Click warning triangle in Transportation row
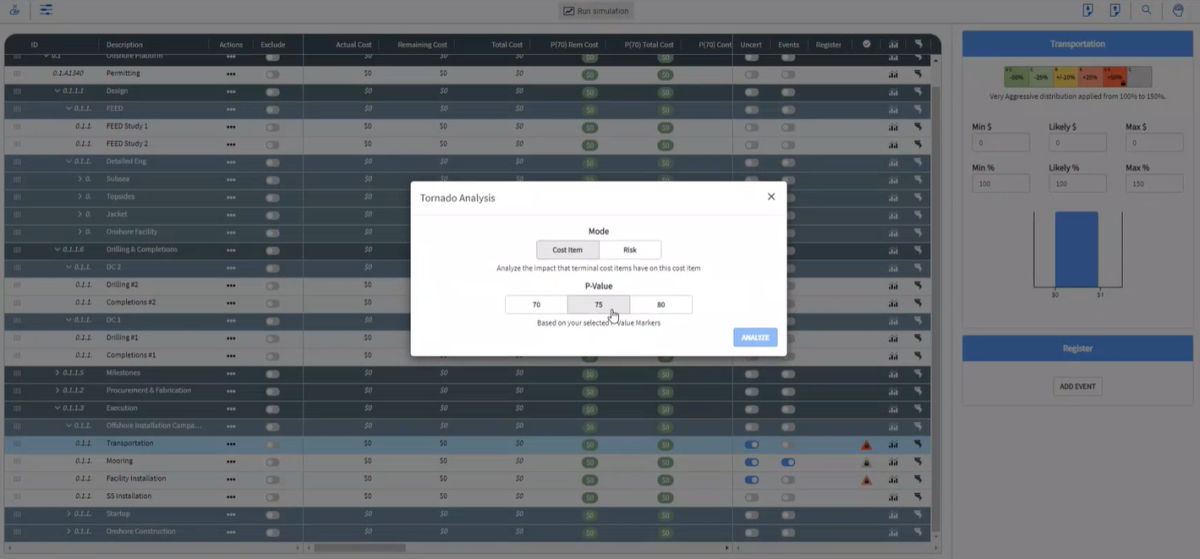Screen dimensions: 1200x559 coord(866,445)
